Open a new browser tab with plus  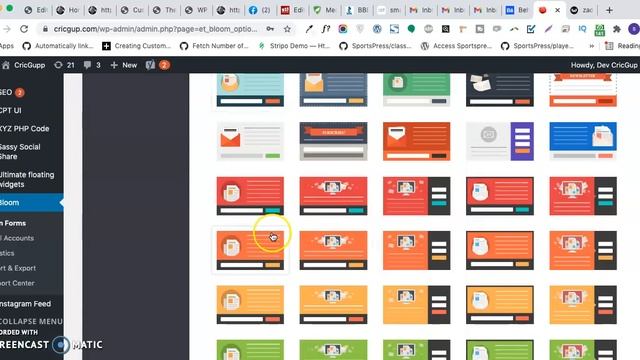tap(609, 10)
